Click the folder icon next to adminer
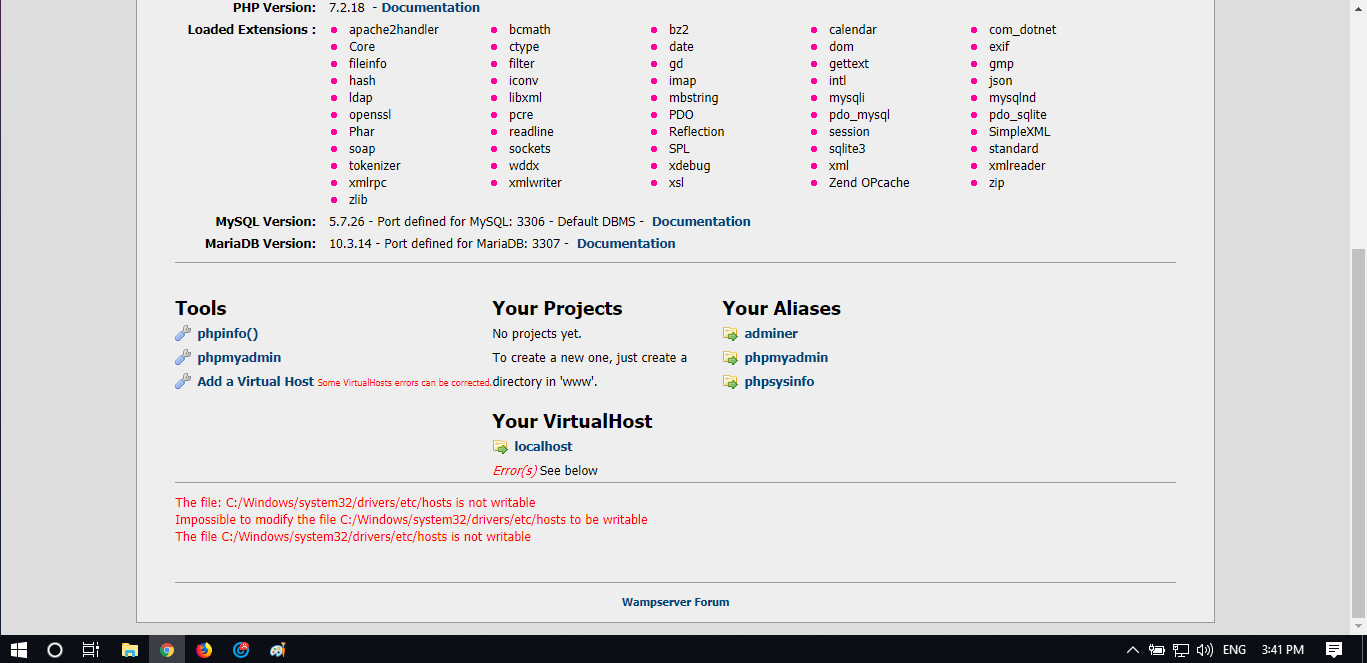The height and width of the screenshot is (663, 1367). click(731, 334)
